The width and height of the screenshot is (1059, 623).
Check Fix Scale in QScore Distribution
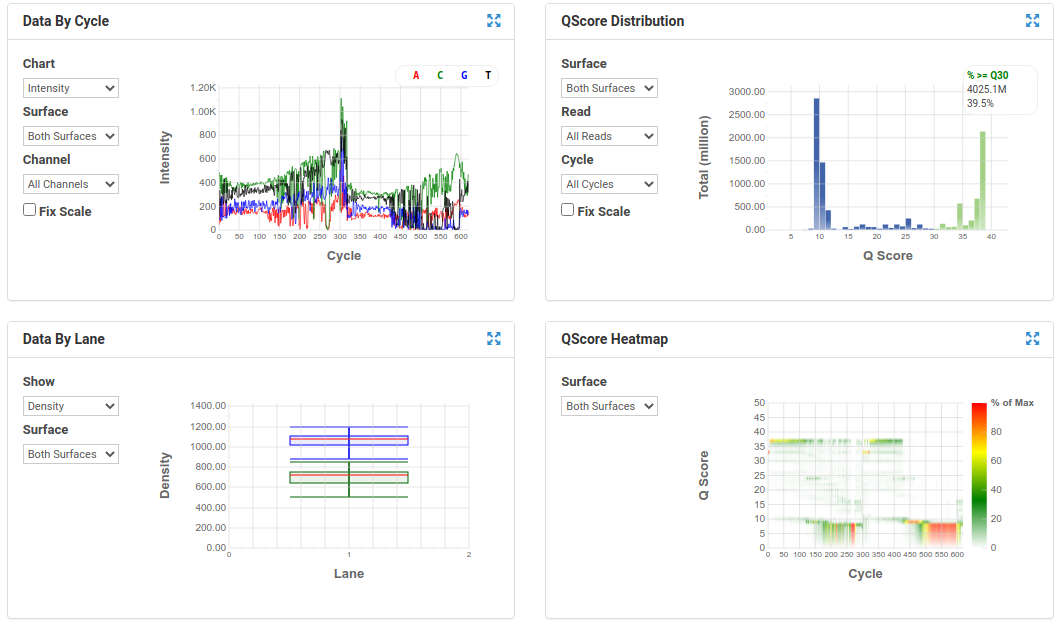click(568, 210)
